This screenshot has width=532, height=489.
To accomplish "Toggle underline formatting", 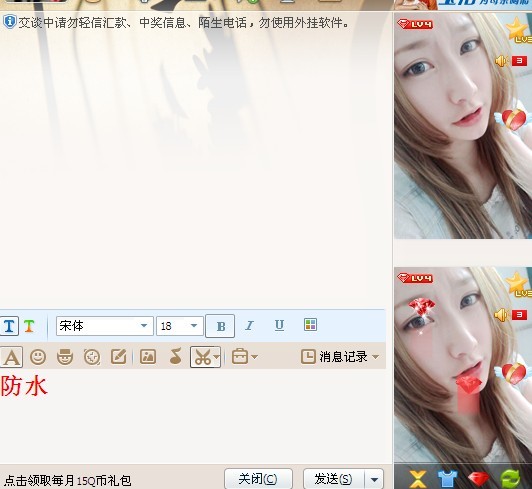I will (x=279, y=325).
